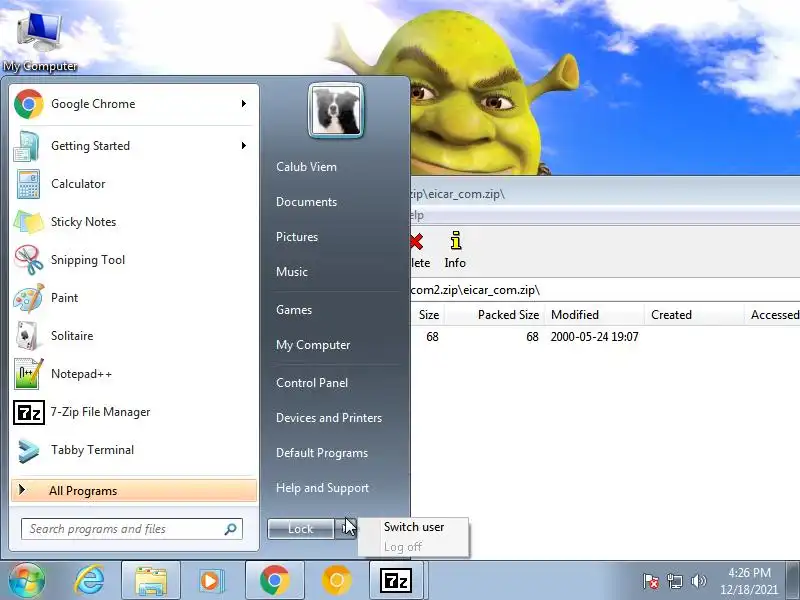Viewport: 800px width, 600px height.
Task: Open Snipping Tool from Start menu
Action: [x=133, y=260]
